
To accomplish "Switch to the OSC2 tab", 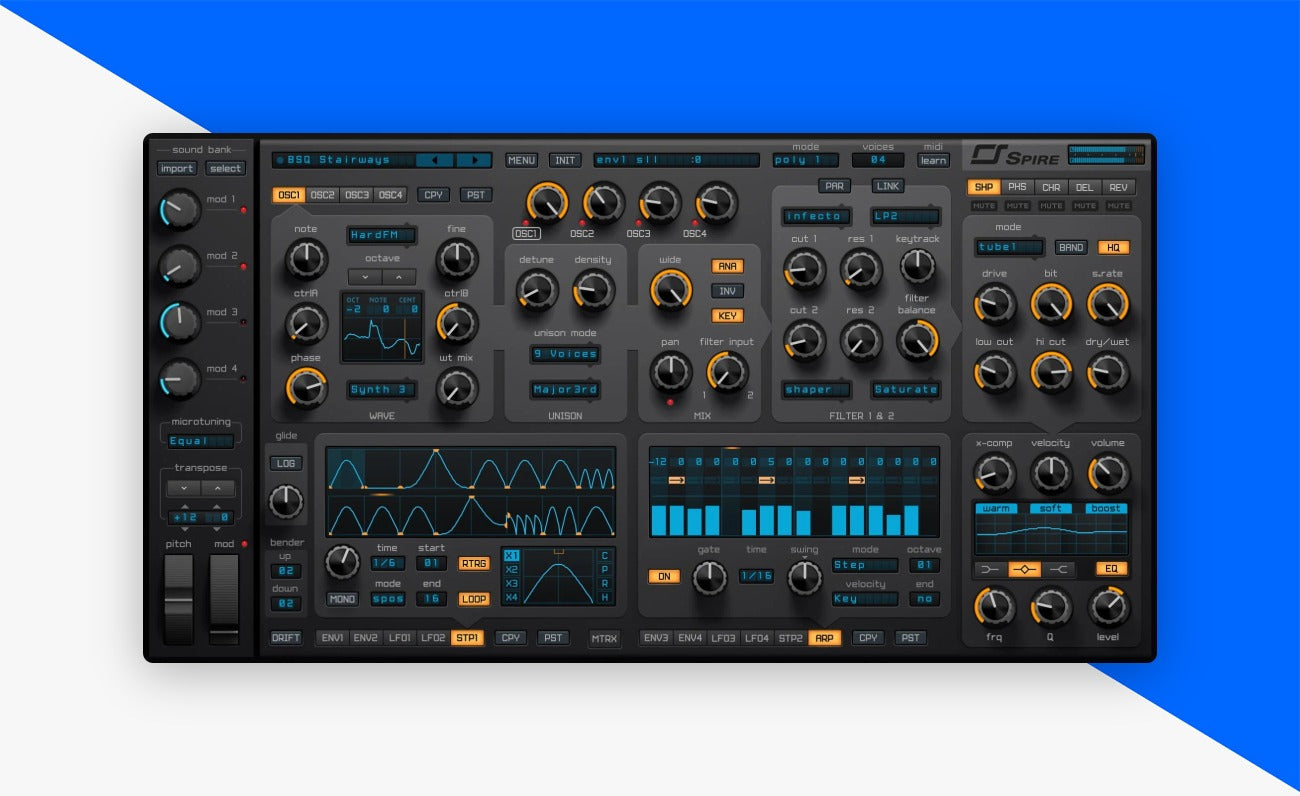I will (x=322, y=195).
